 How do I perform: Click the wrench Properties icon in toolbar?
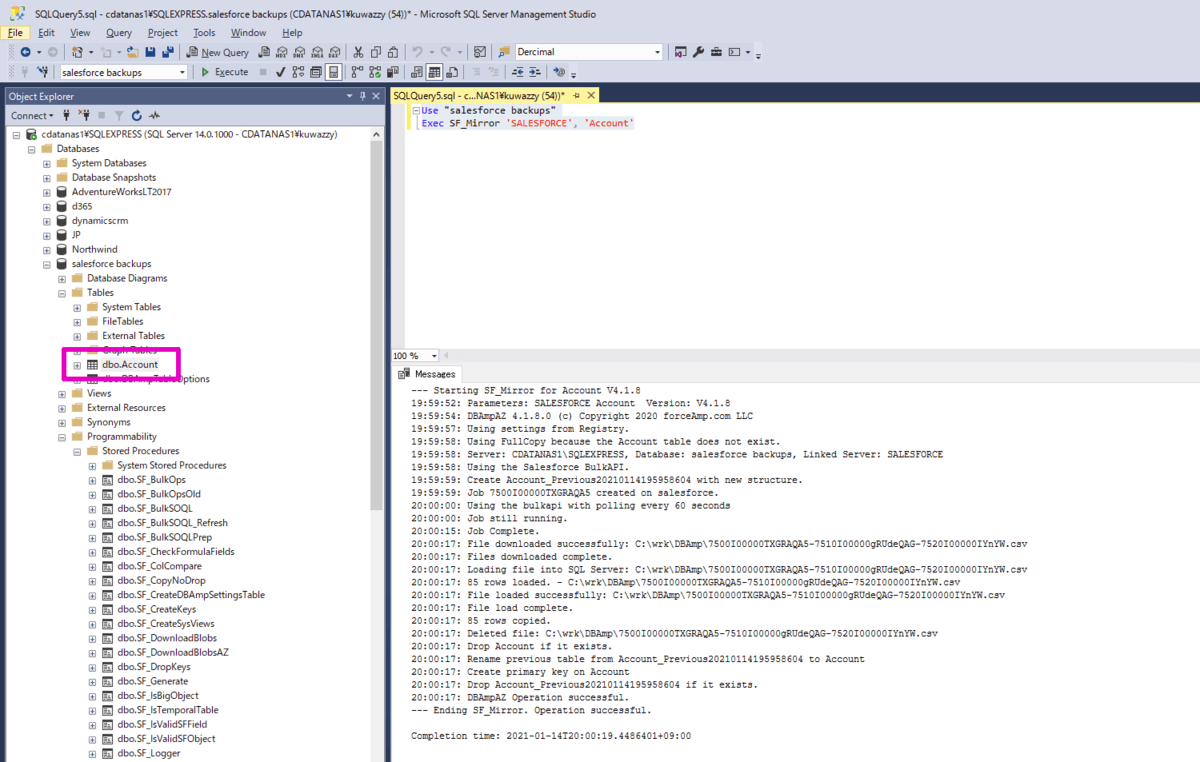click(x=699, y=52)
